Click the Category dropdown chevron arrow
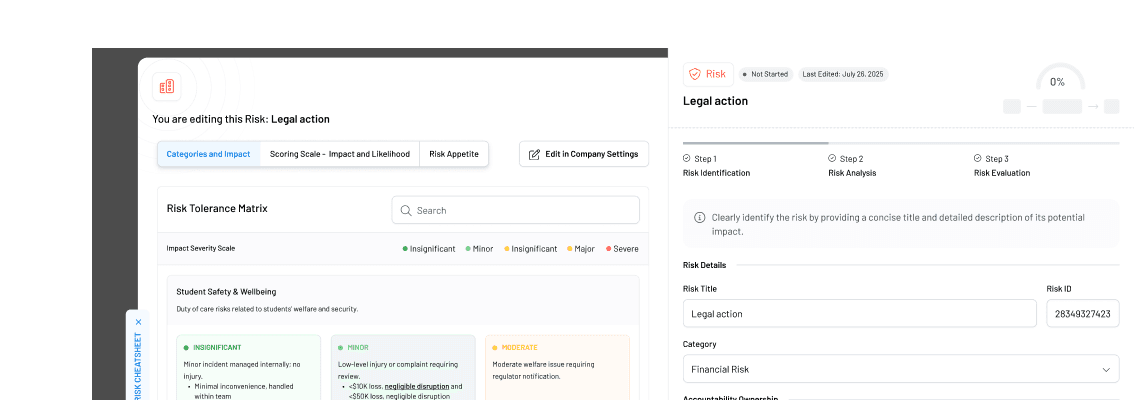1134x400 pixels. pos(1106,370)
